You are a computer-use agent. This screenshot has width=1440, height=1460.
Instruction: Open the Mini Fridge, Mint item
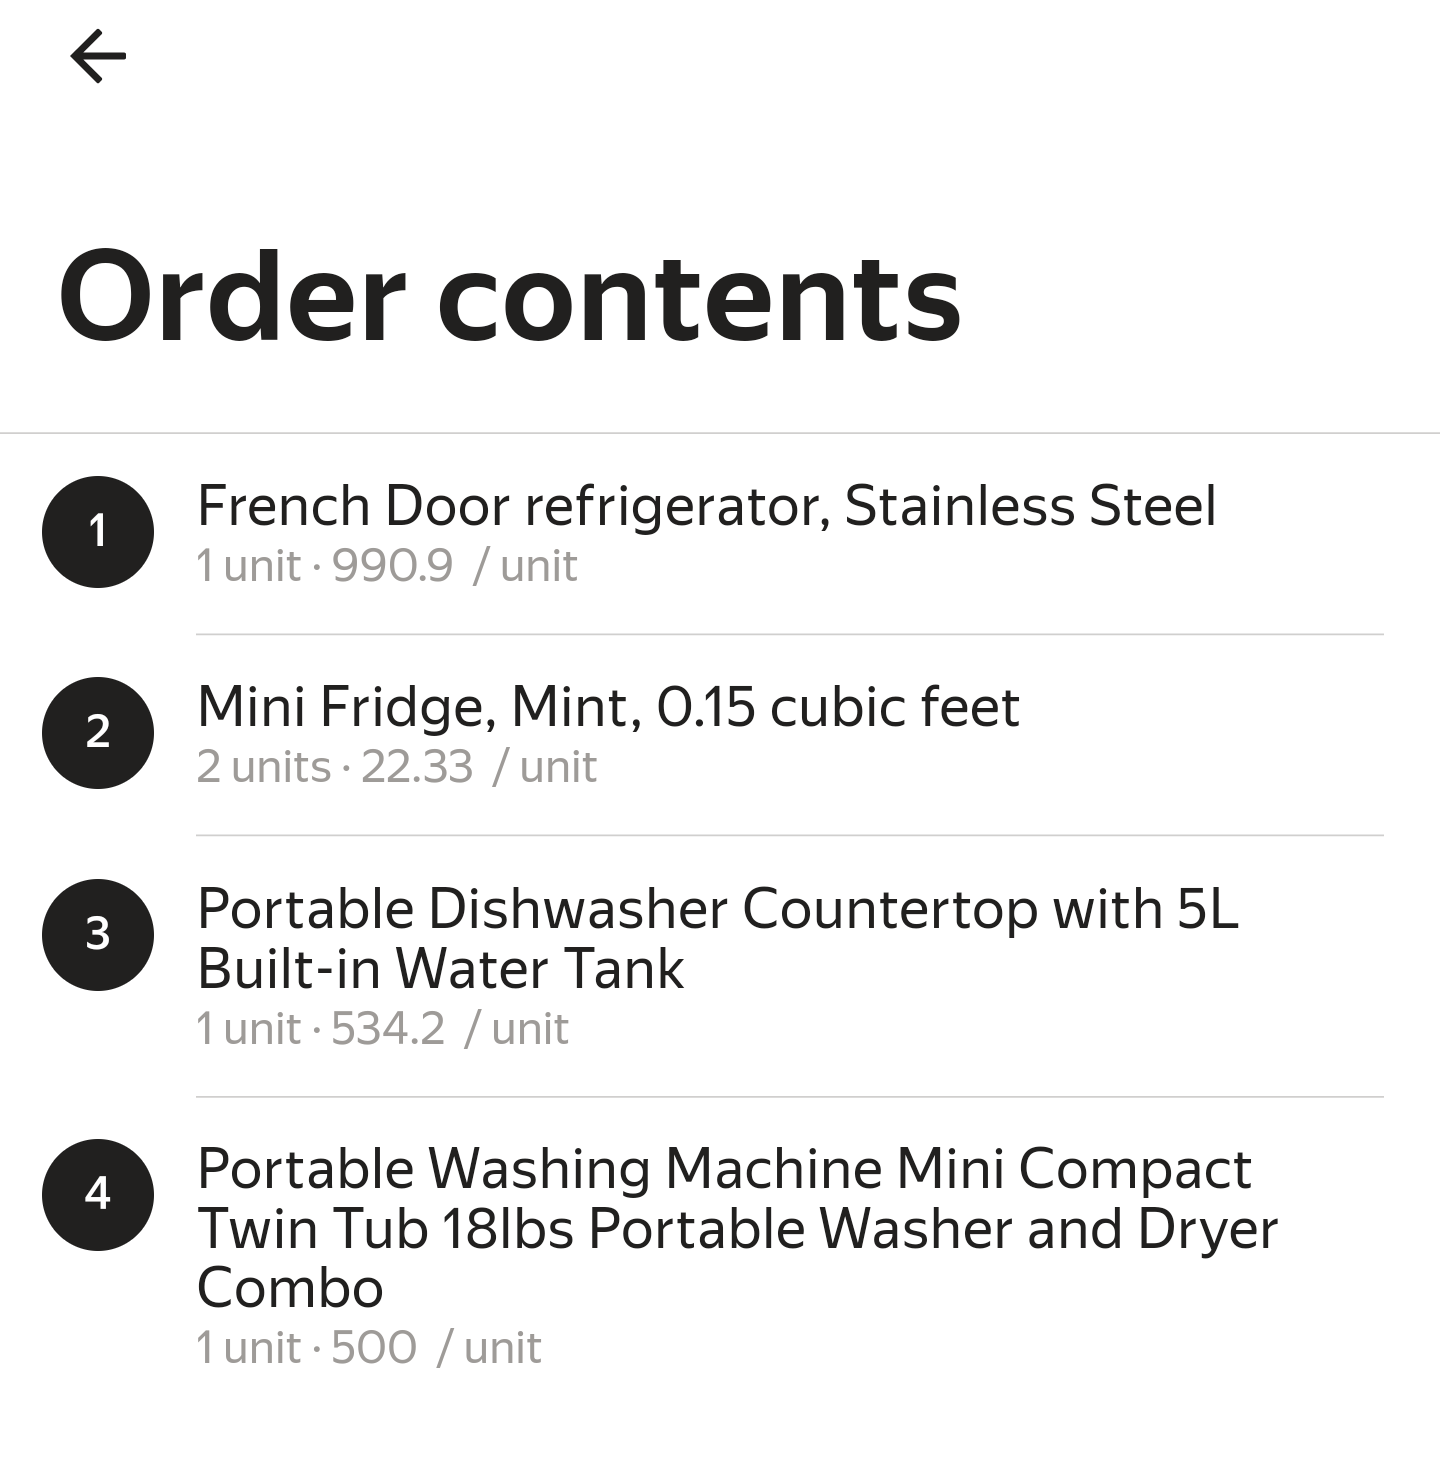click(608, 707)
